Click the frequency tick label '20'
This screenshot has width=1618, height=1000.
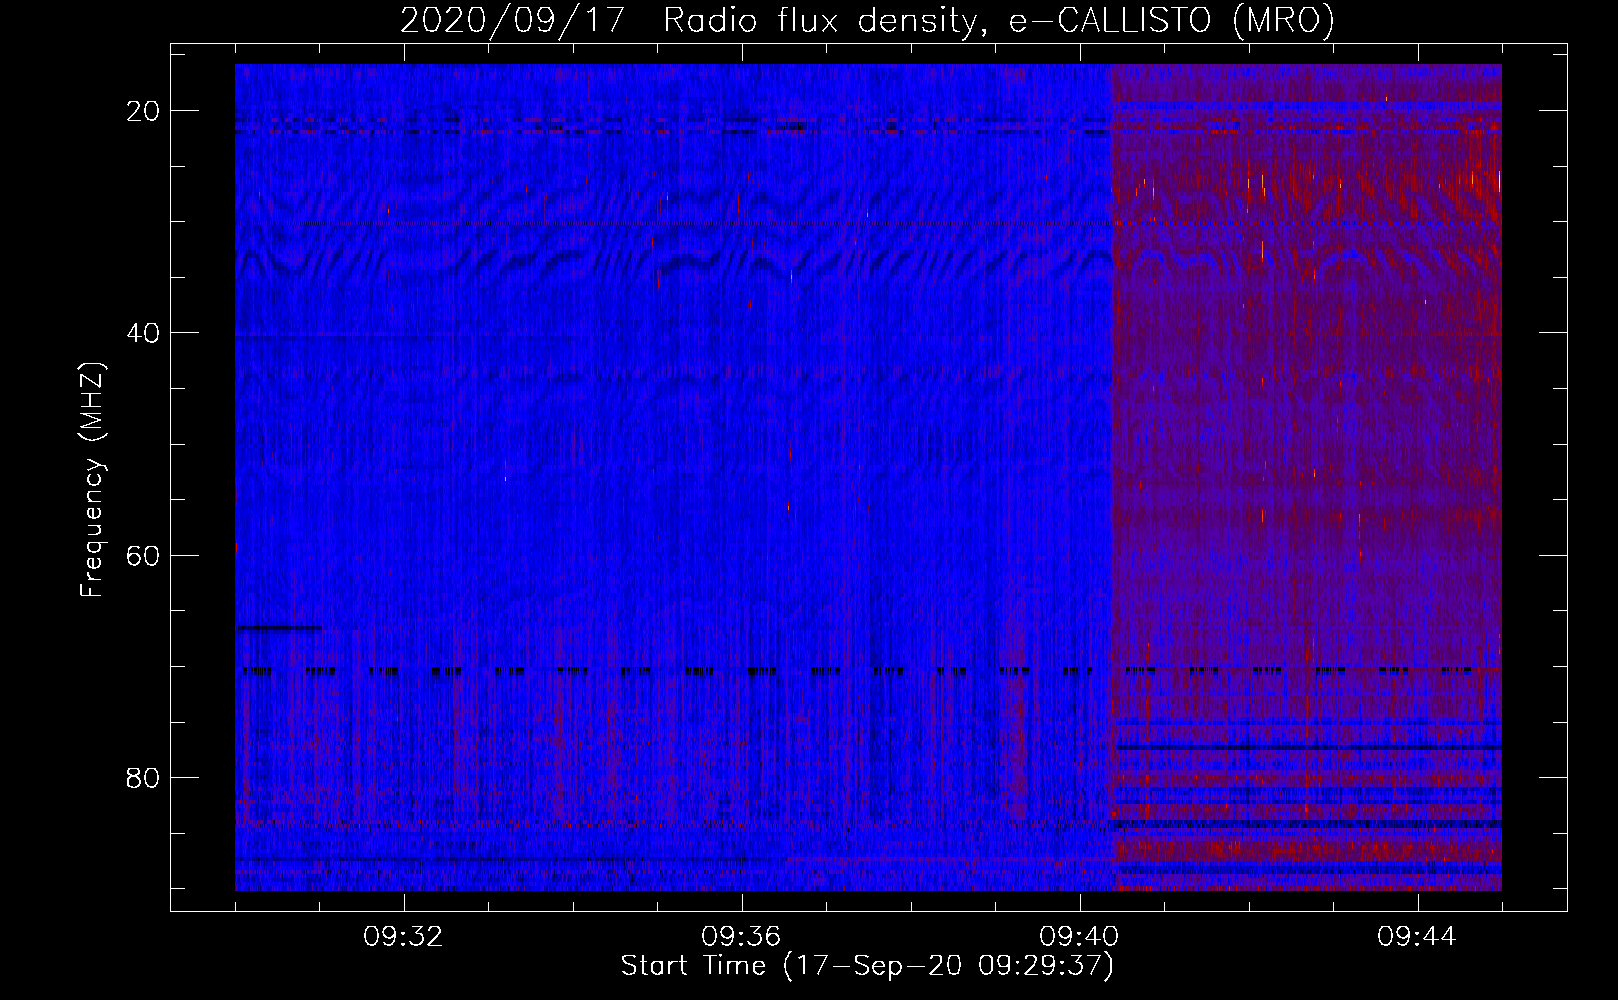click(x=144, y=111)
